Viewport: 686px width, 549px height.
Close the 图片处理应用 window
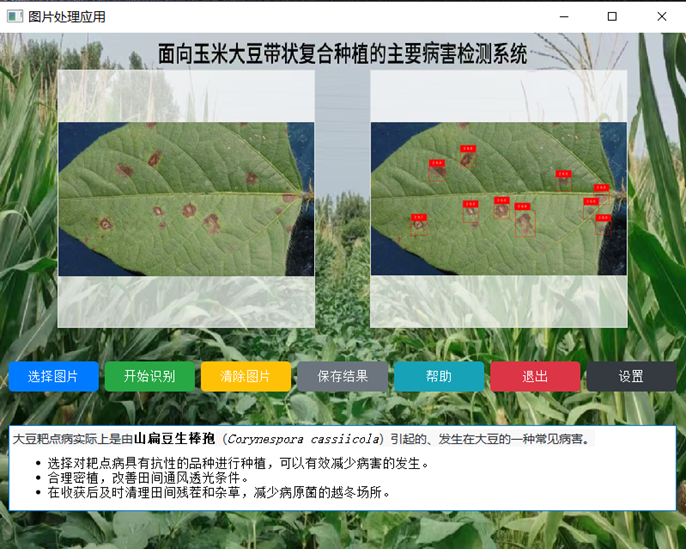click(x=662, y=17)
